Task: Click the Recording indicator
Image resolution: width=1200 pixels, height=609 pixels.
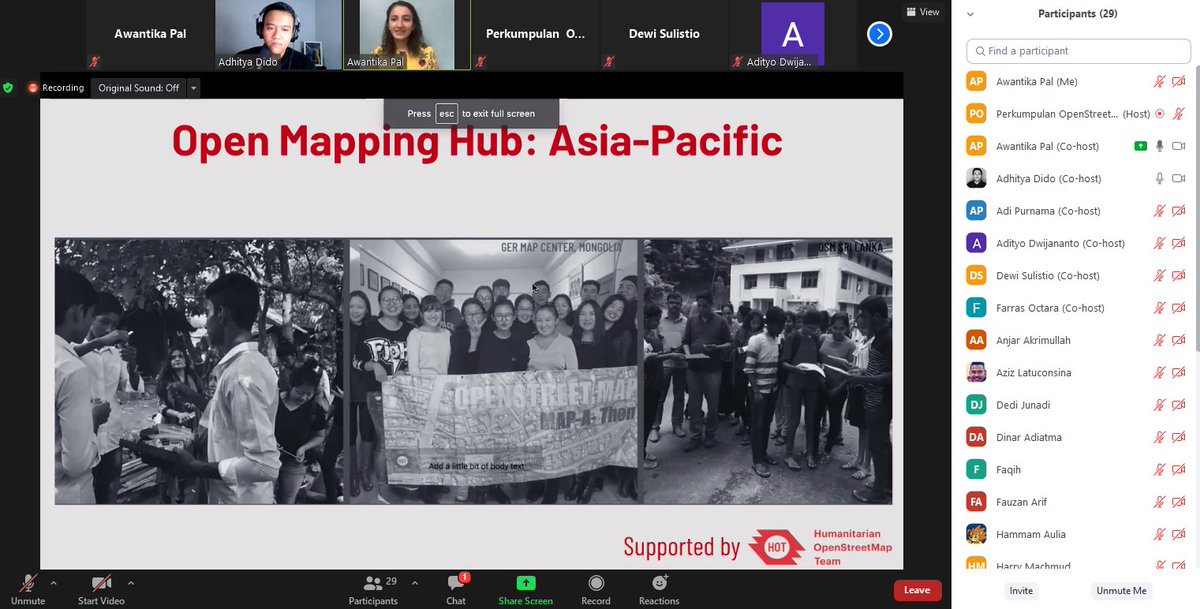Action: (56, 88)
